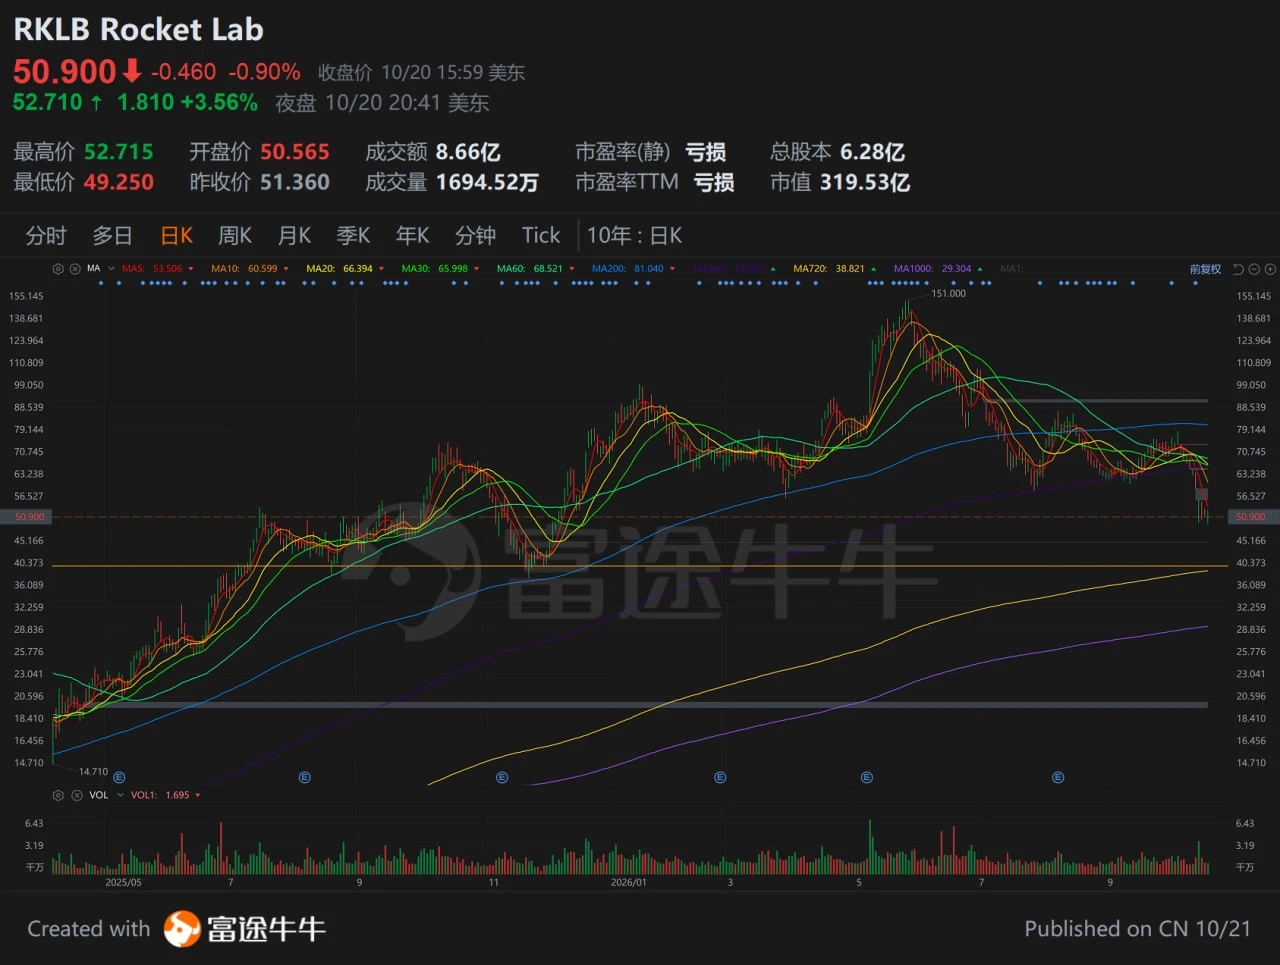Toggle the MA200 moving average line
Image resolution: width=1280 pixels, height=965 pixels.
[x=634, y=269]
